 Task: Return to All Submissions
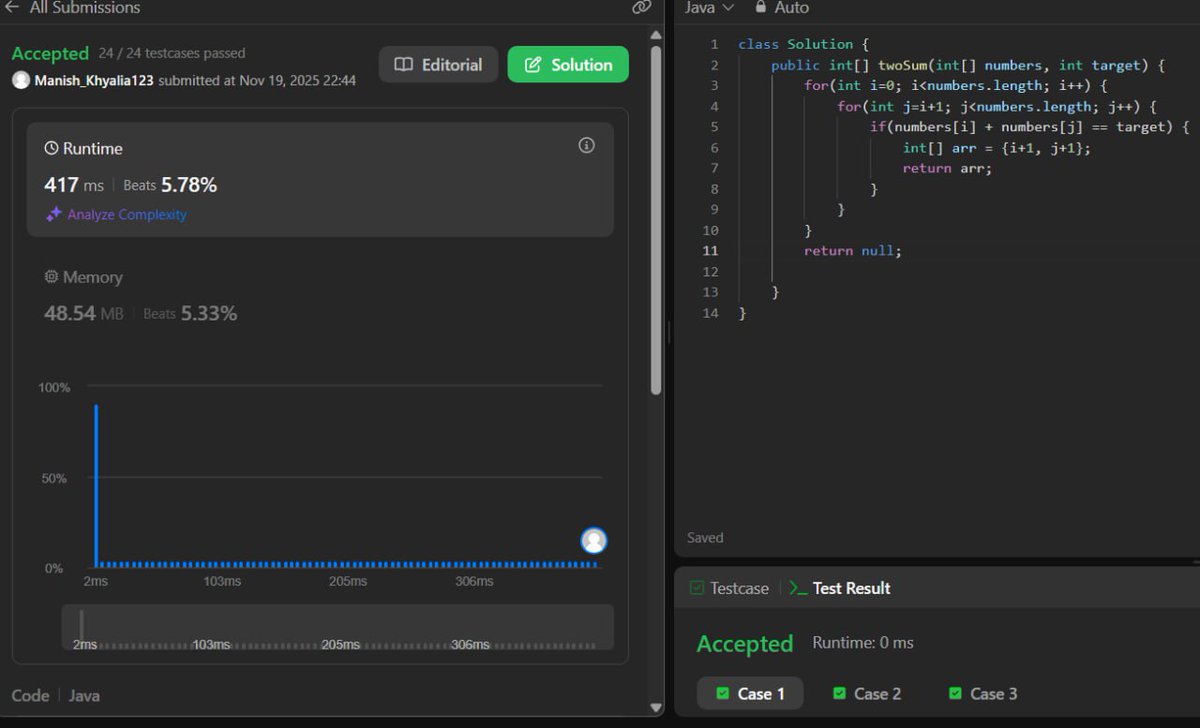(x=85, y=7)
